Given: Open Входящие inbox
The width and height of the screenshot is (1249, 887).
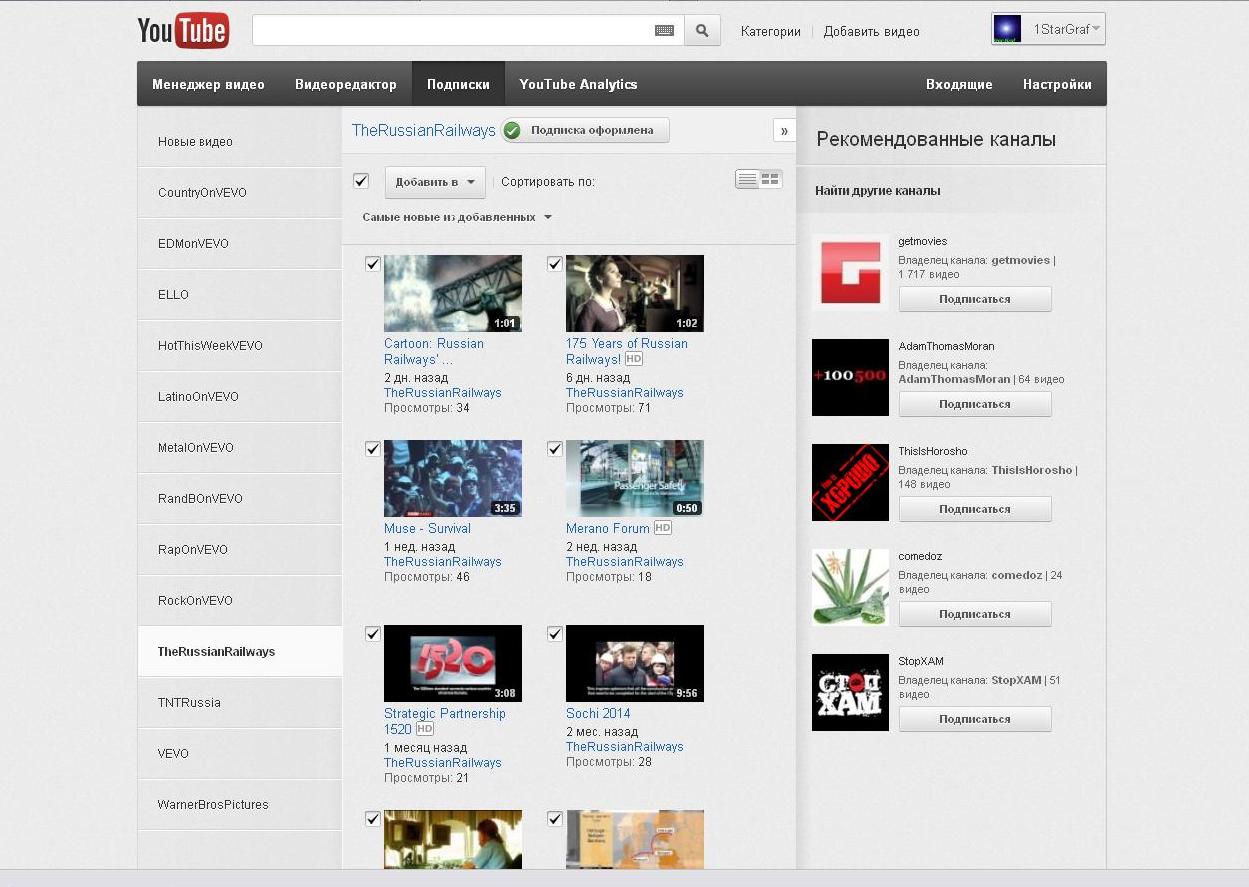Looking at the screenshot, I should 959,84.
